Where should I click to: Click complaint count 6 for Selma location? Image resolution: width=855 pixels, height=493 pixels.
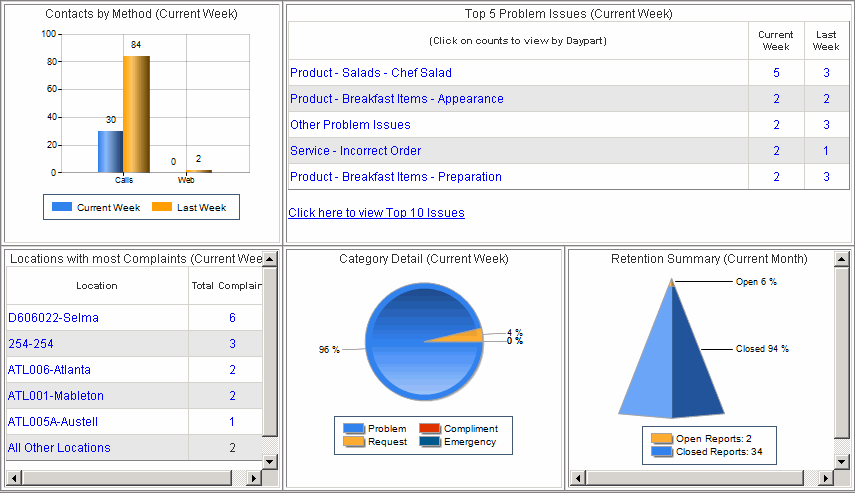coord(232,318)
